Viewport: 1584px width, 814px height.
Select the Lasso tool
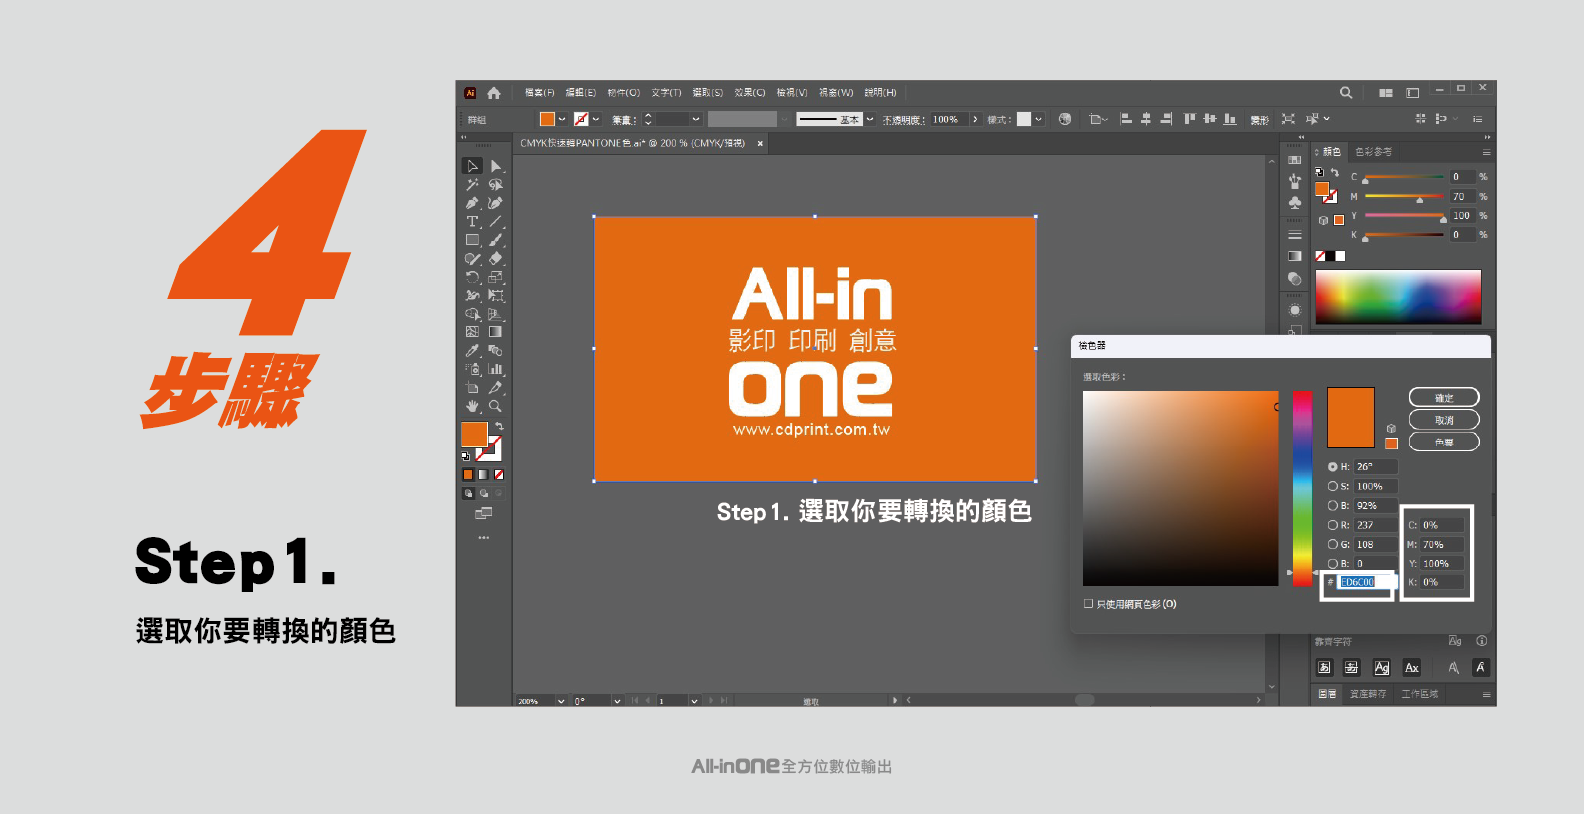tap(496, 184)
